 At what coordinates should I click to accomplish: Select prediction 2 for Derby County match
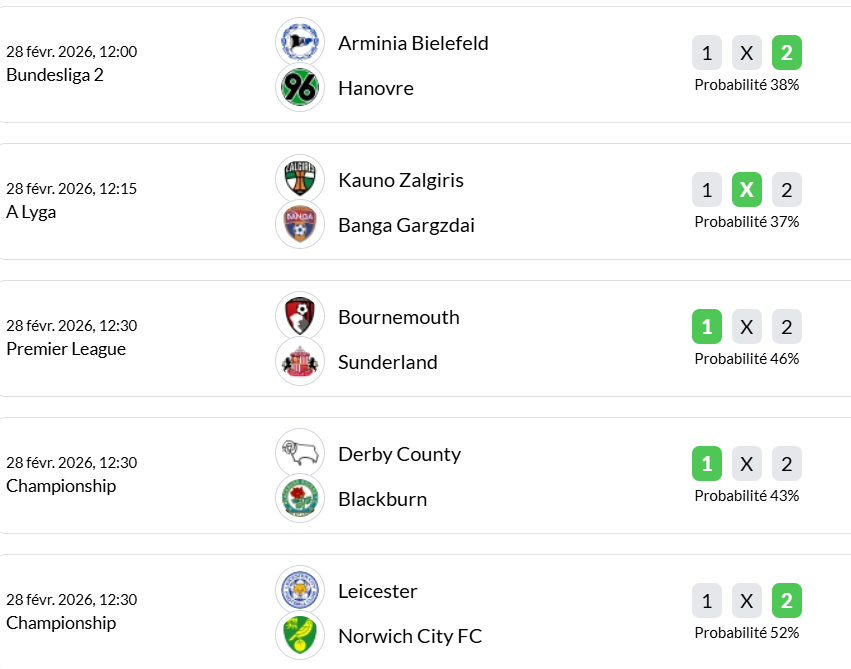[x=787, y=464]
